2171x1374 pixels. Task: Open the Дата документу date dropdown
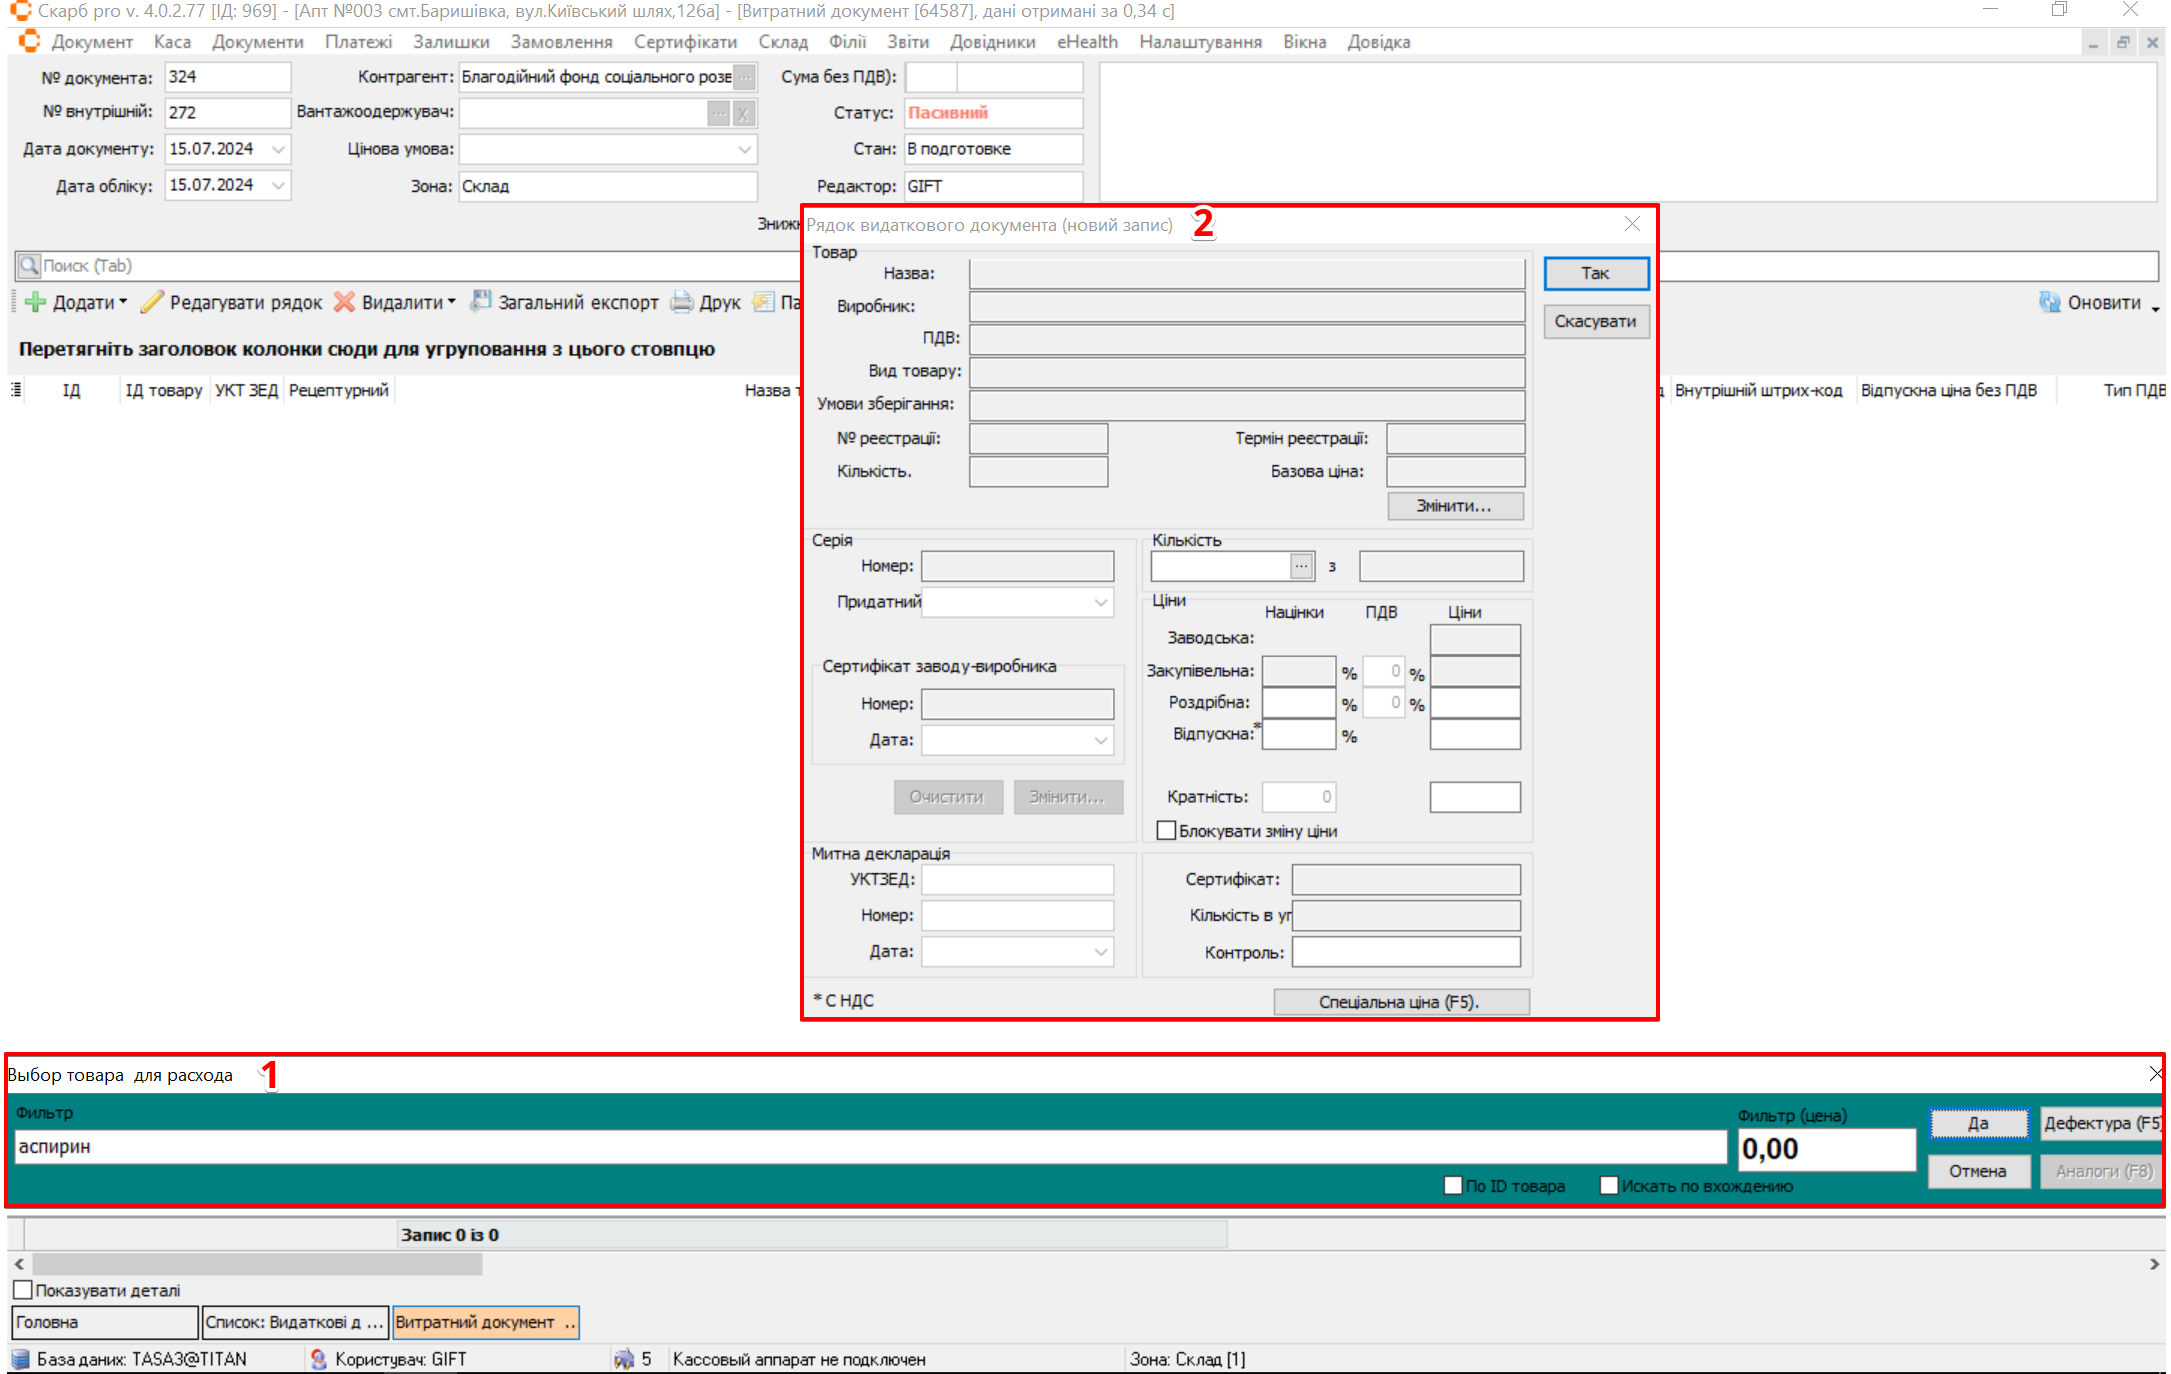[x=279, y=149]
